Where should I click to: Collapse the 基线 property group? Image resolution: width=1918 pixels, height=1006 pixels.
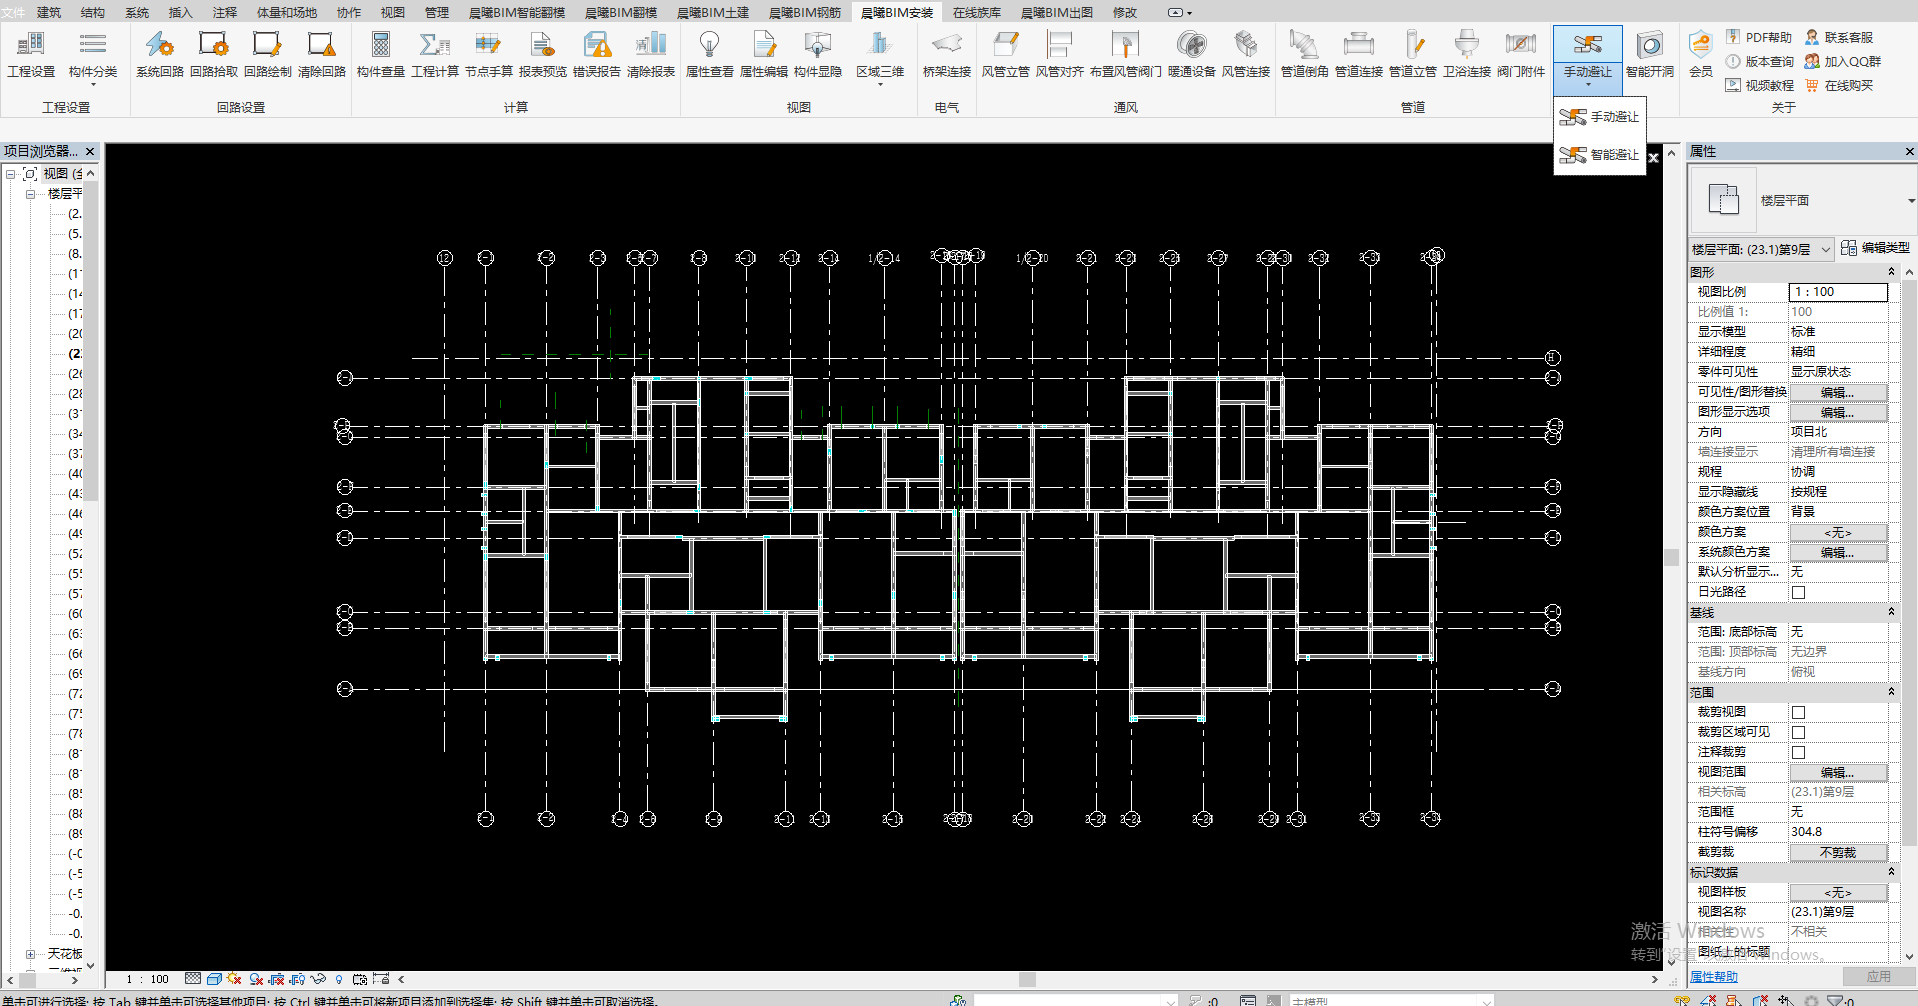pyautogui.click(x=1891, y=612)
